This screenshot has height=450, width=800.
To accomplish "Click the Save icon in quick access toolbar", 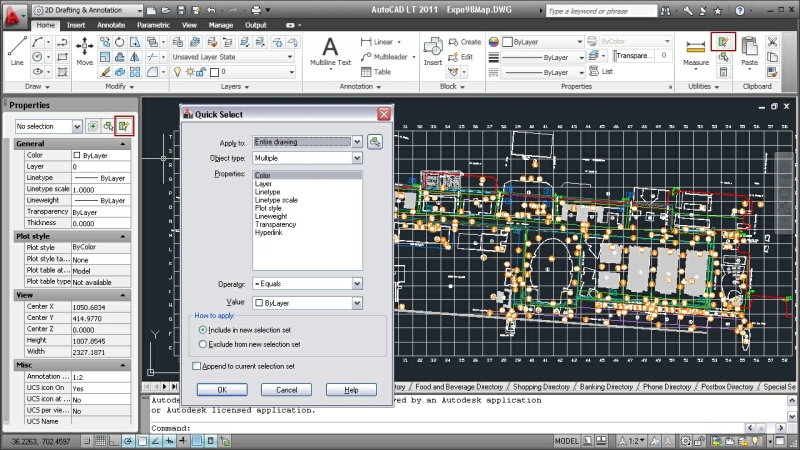I will click(181, 10).
